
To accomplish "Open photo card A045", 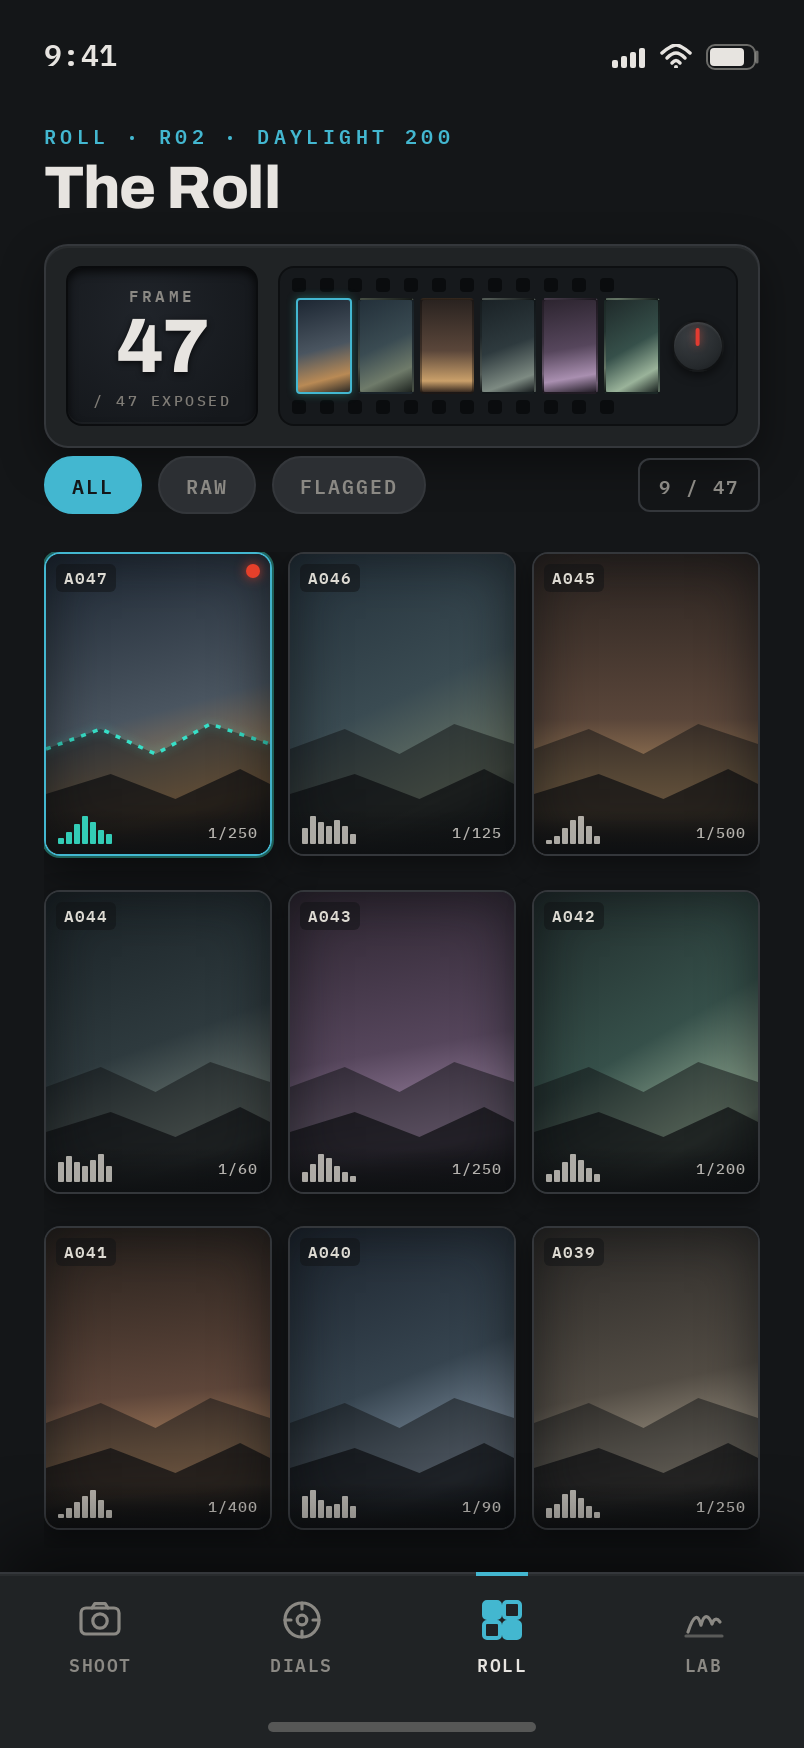I will click(646, 704).
